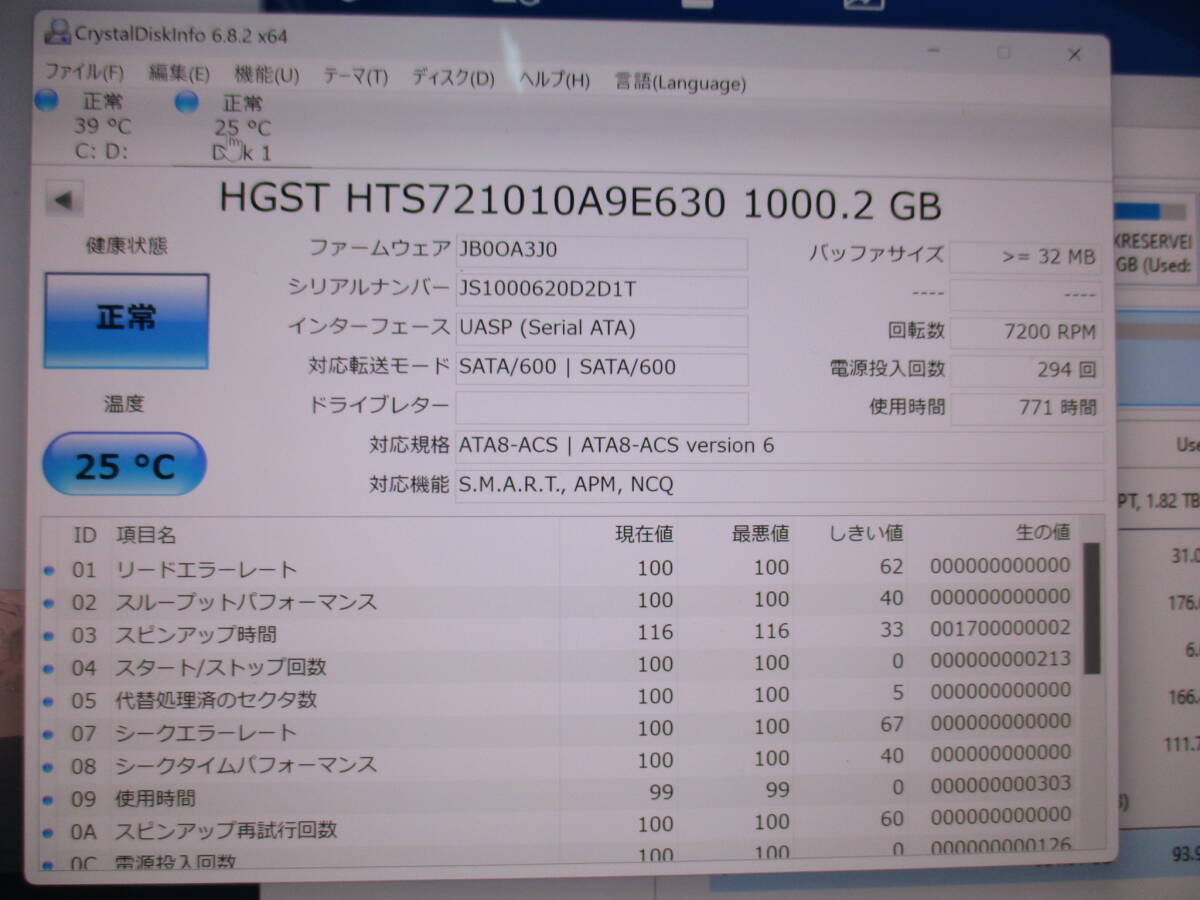Click the CrystalDiskInfo title bar icon

tap(58, 34)
